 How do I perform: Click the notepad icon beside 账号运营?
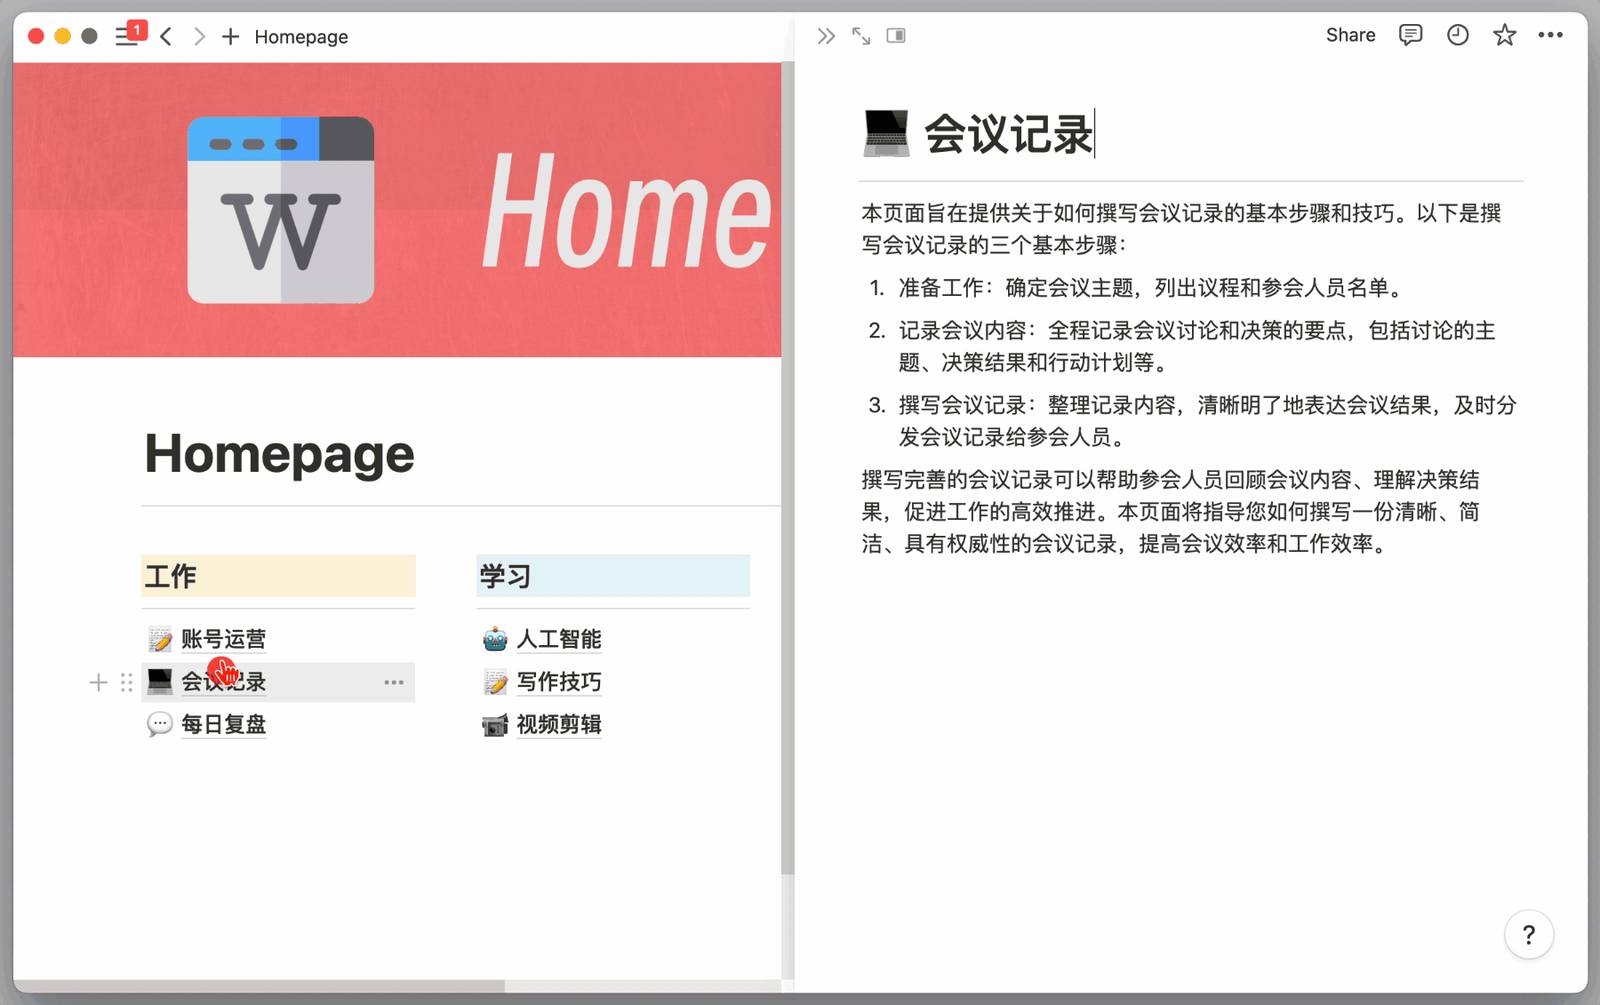click(160, 640)
